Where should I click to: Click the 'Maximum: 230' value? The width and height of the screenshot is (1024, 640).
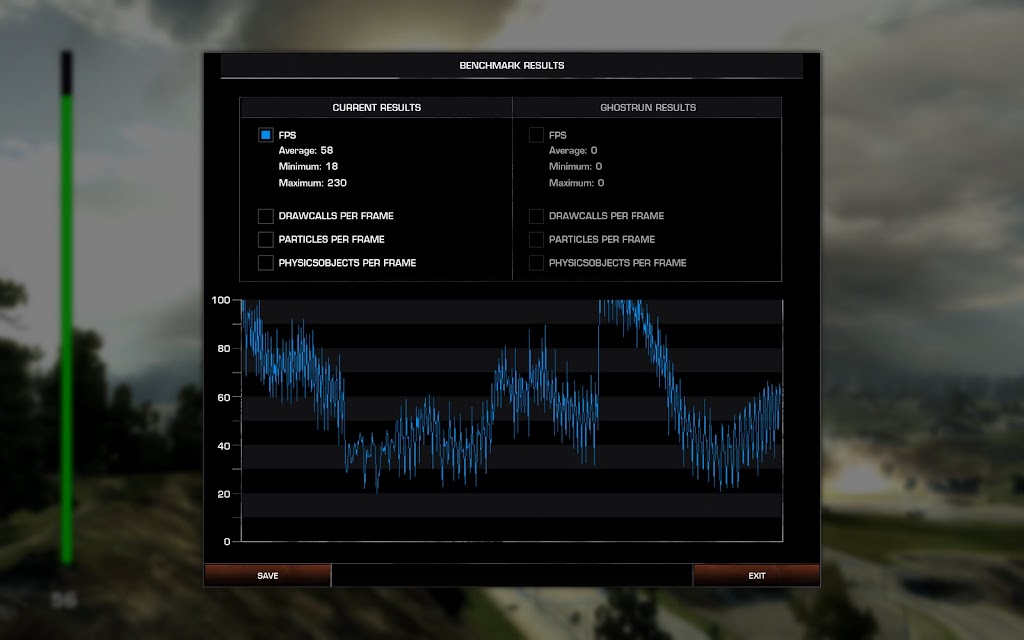[313, 183]
